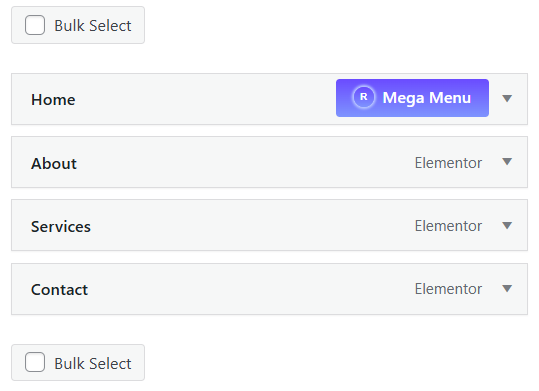Viewport: 539px width, 391px height.
Task: Open Mega Menu for the Home item
Action: tap(412, 98)
